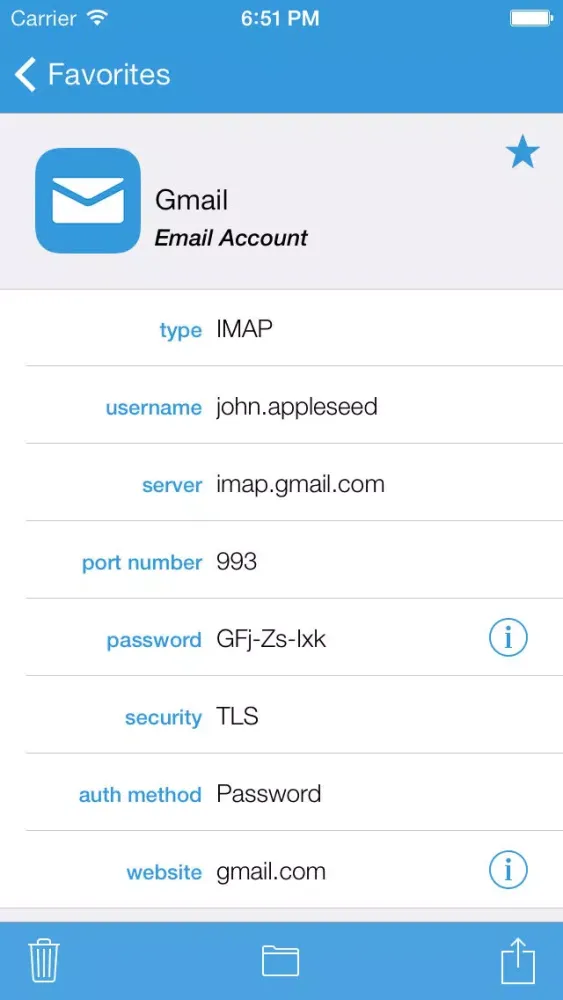The image size is (563, 1000).
Task: Tap the auth method field label
Action: tap(140, 795)
